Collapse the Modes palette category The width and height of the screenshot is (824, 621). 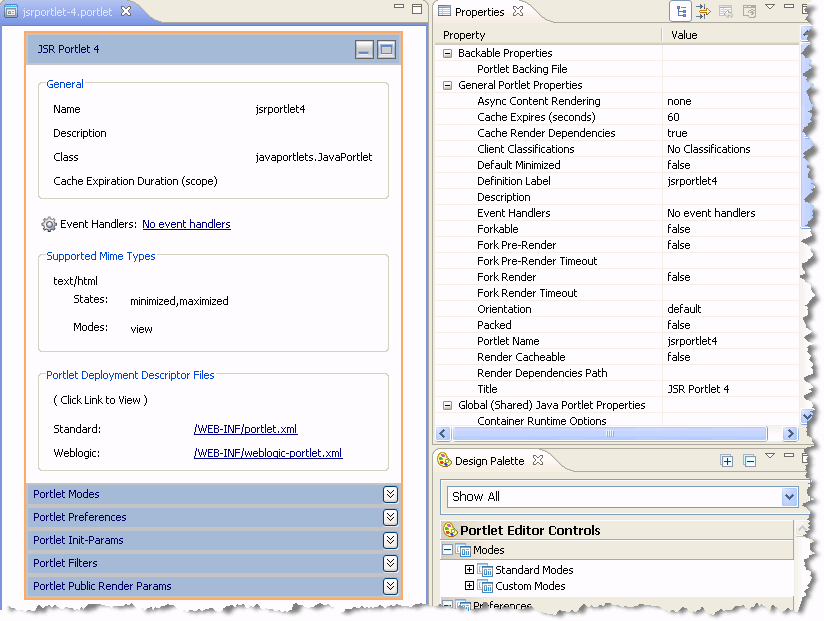[447, 550]
